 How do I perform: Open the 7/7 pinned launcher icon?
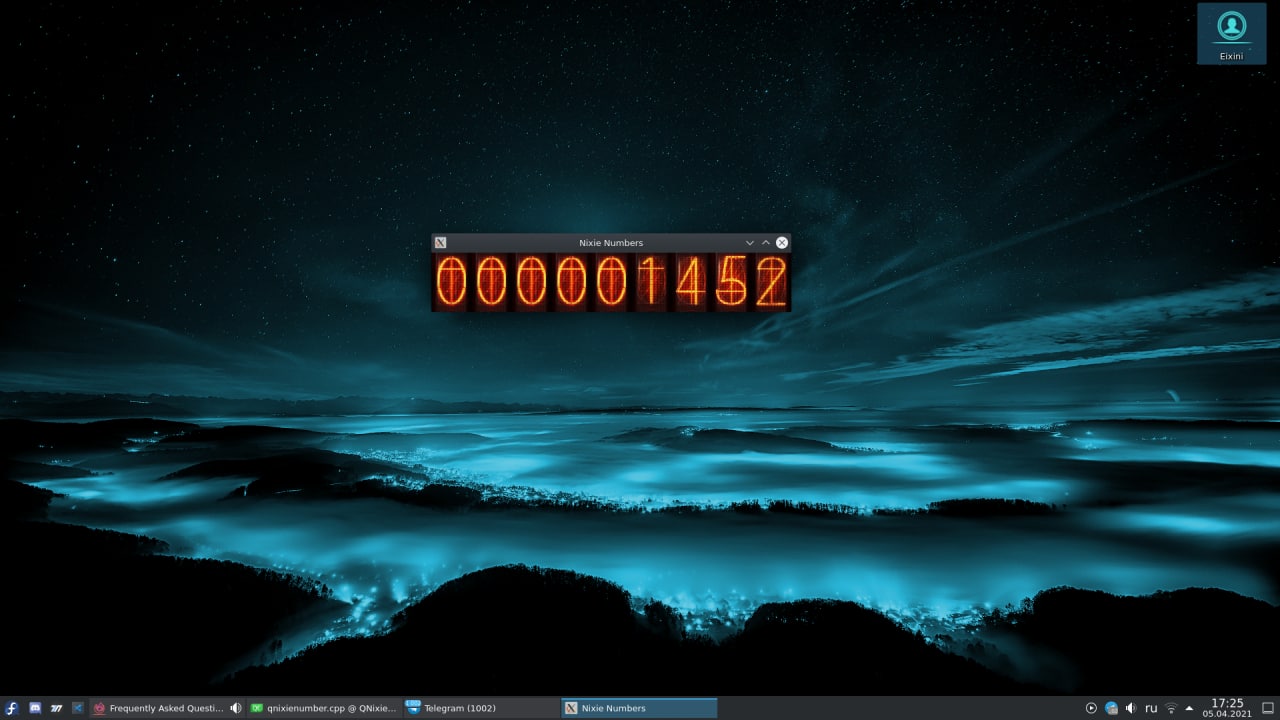56,708
